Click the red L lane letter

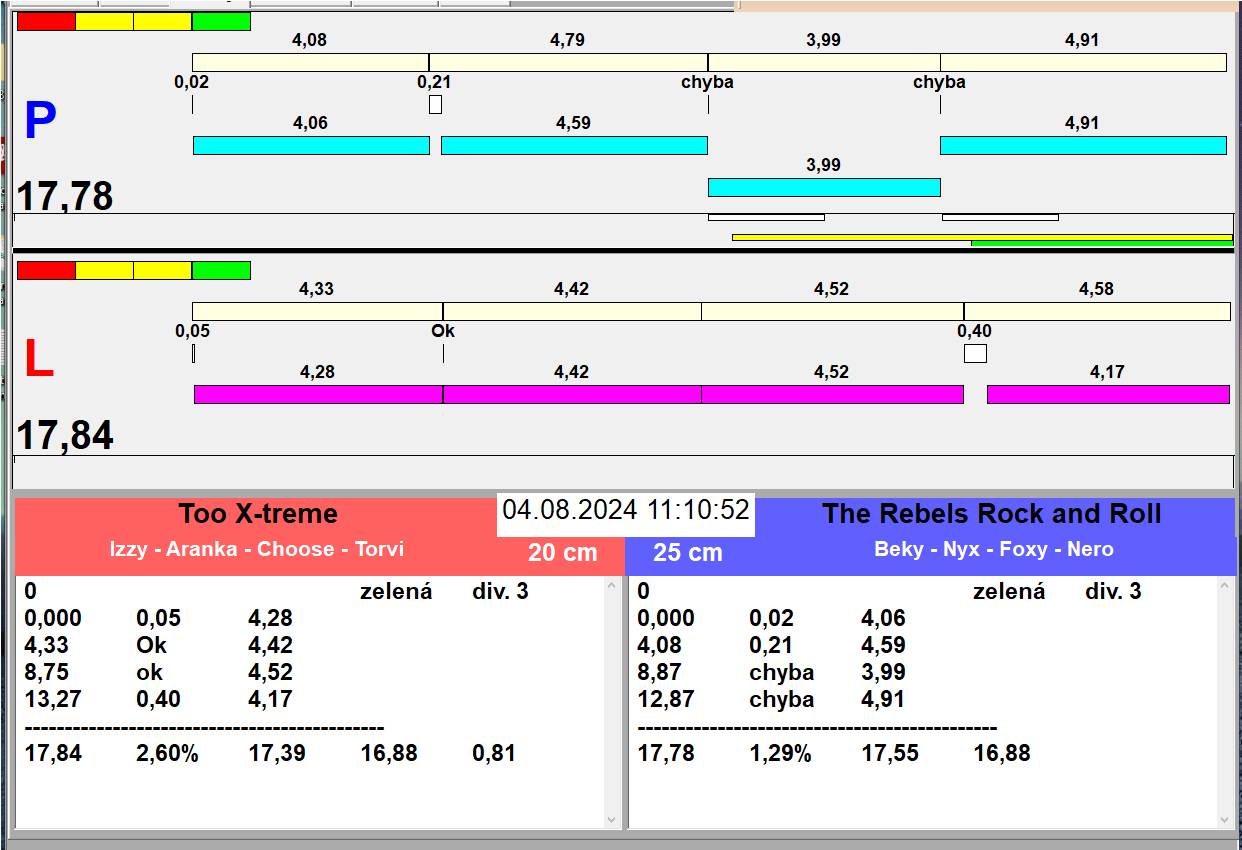[x=38, y=360]
